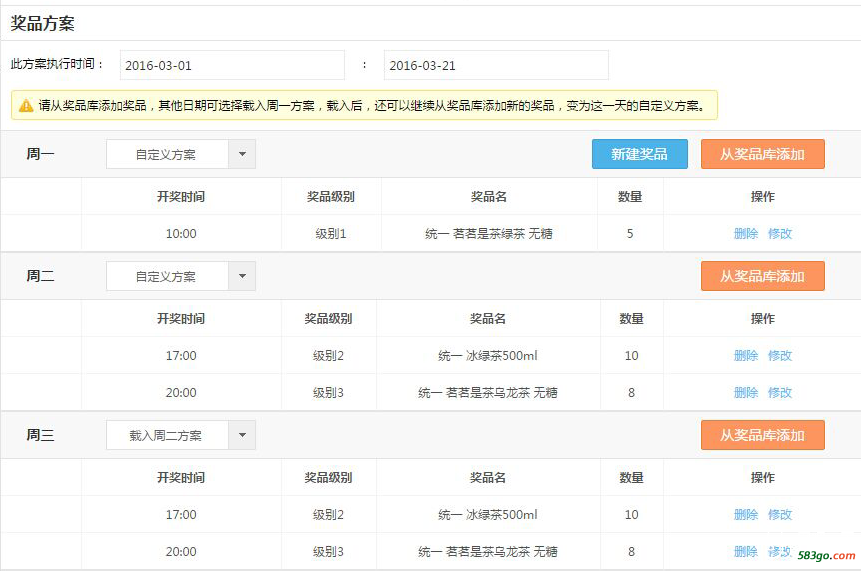861x571 pixels.
Task: Click quantity 10 in 周二 table
Action: [631, 356]
